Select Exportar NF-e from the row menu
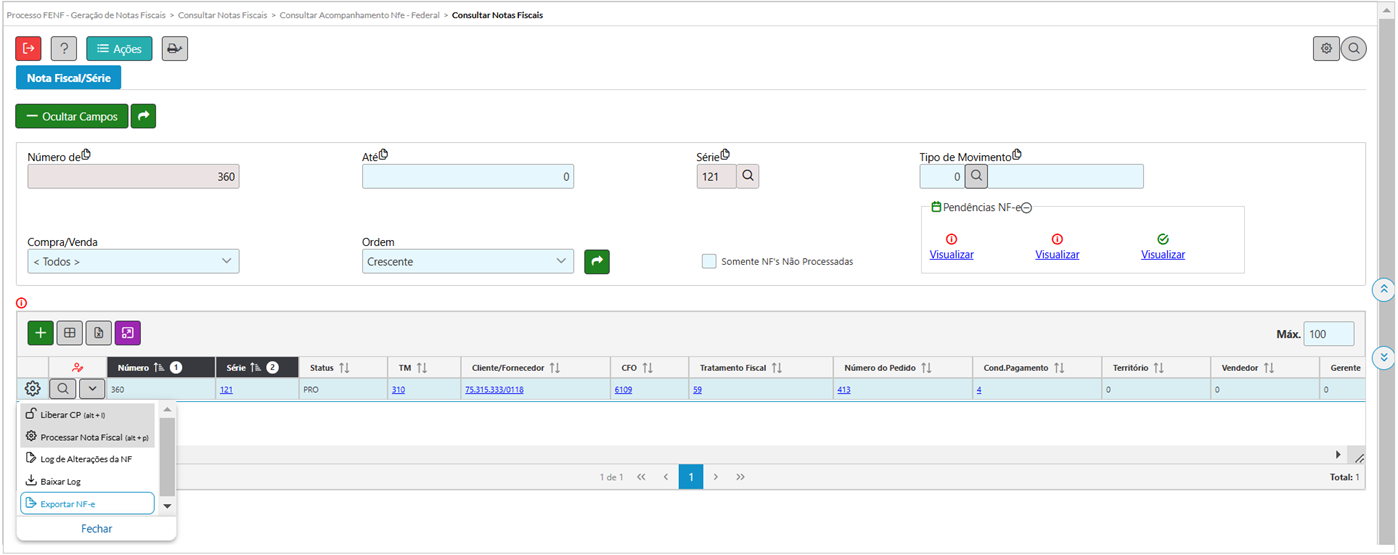Image resolution: width=1398 pixels, height=555 pixels. pos(87,504)
